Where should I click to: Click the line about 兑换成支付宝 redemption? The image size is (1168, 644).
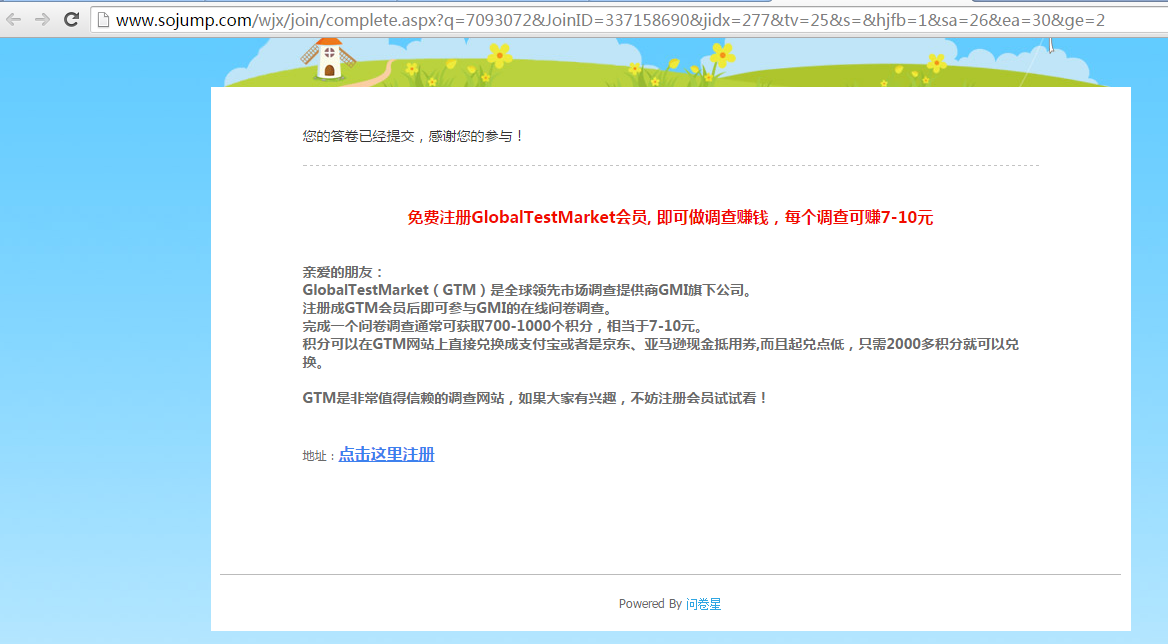click(x=661, y=353)
